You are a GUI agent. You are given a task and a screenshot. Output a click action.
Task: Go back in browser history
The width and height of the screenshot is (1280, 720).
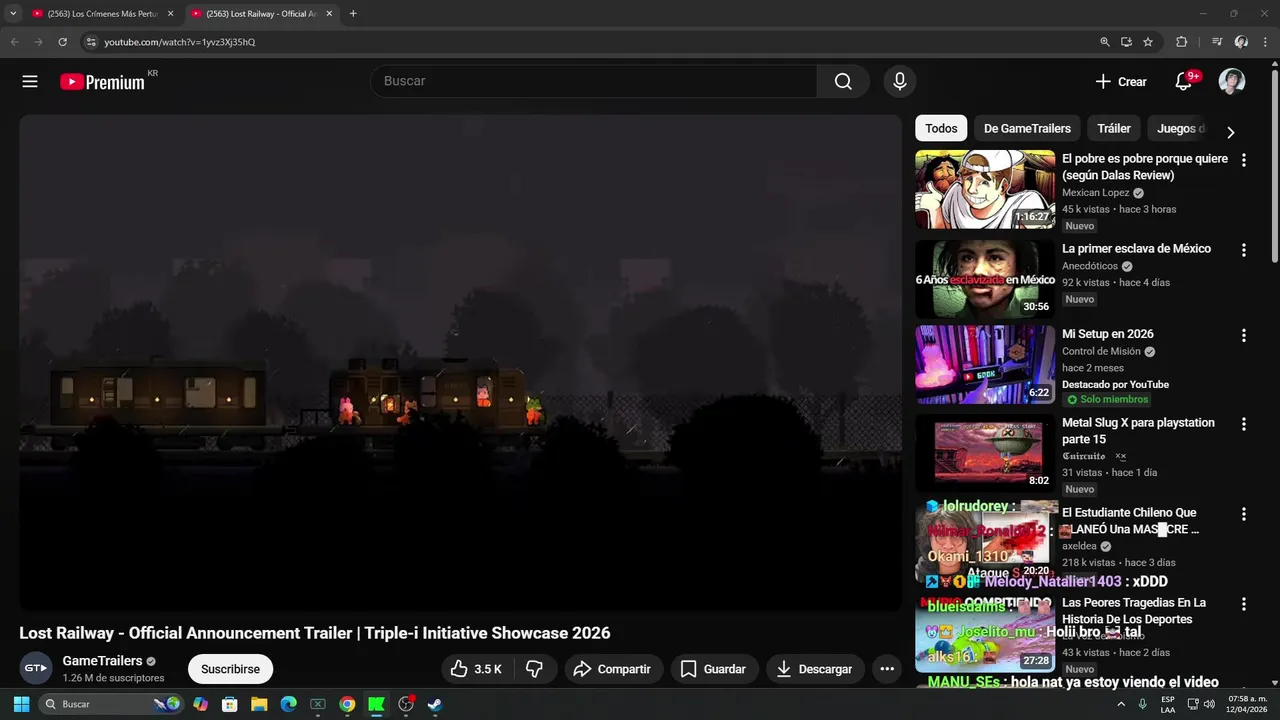coord(15,42)
